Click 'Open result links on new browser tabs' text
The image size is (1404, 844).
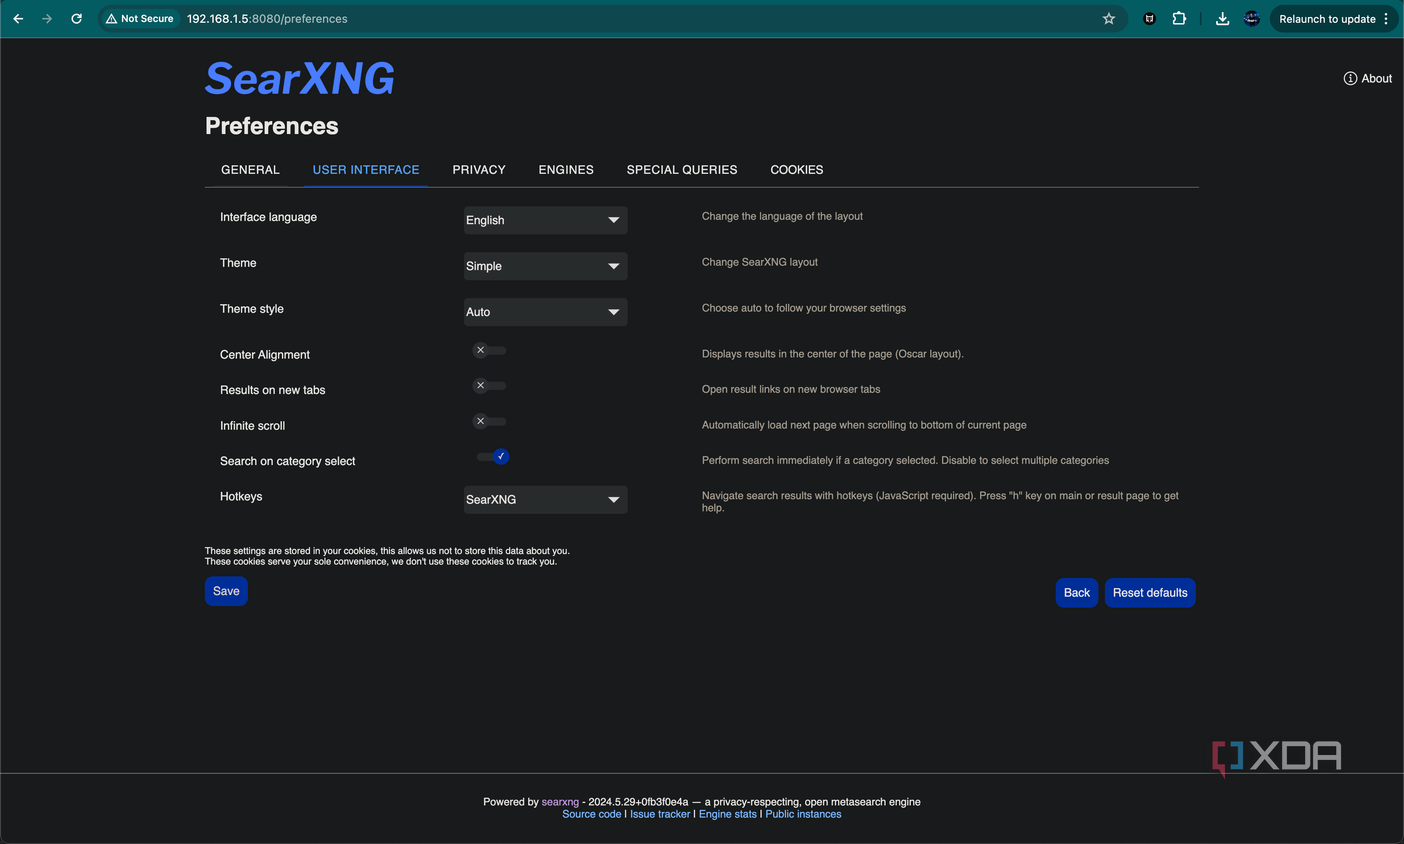(791, 389)
